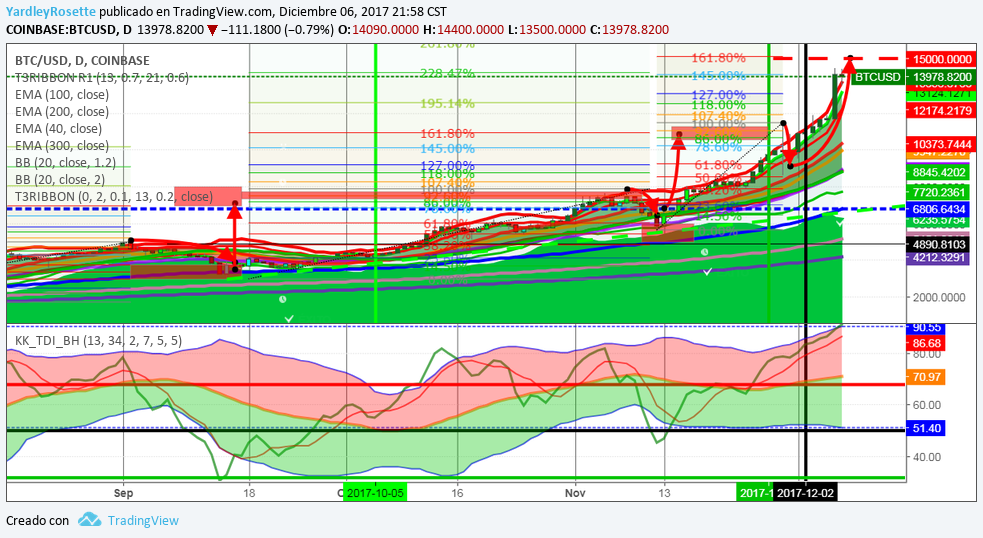Click the 10373.7444 price label

941,144
